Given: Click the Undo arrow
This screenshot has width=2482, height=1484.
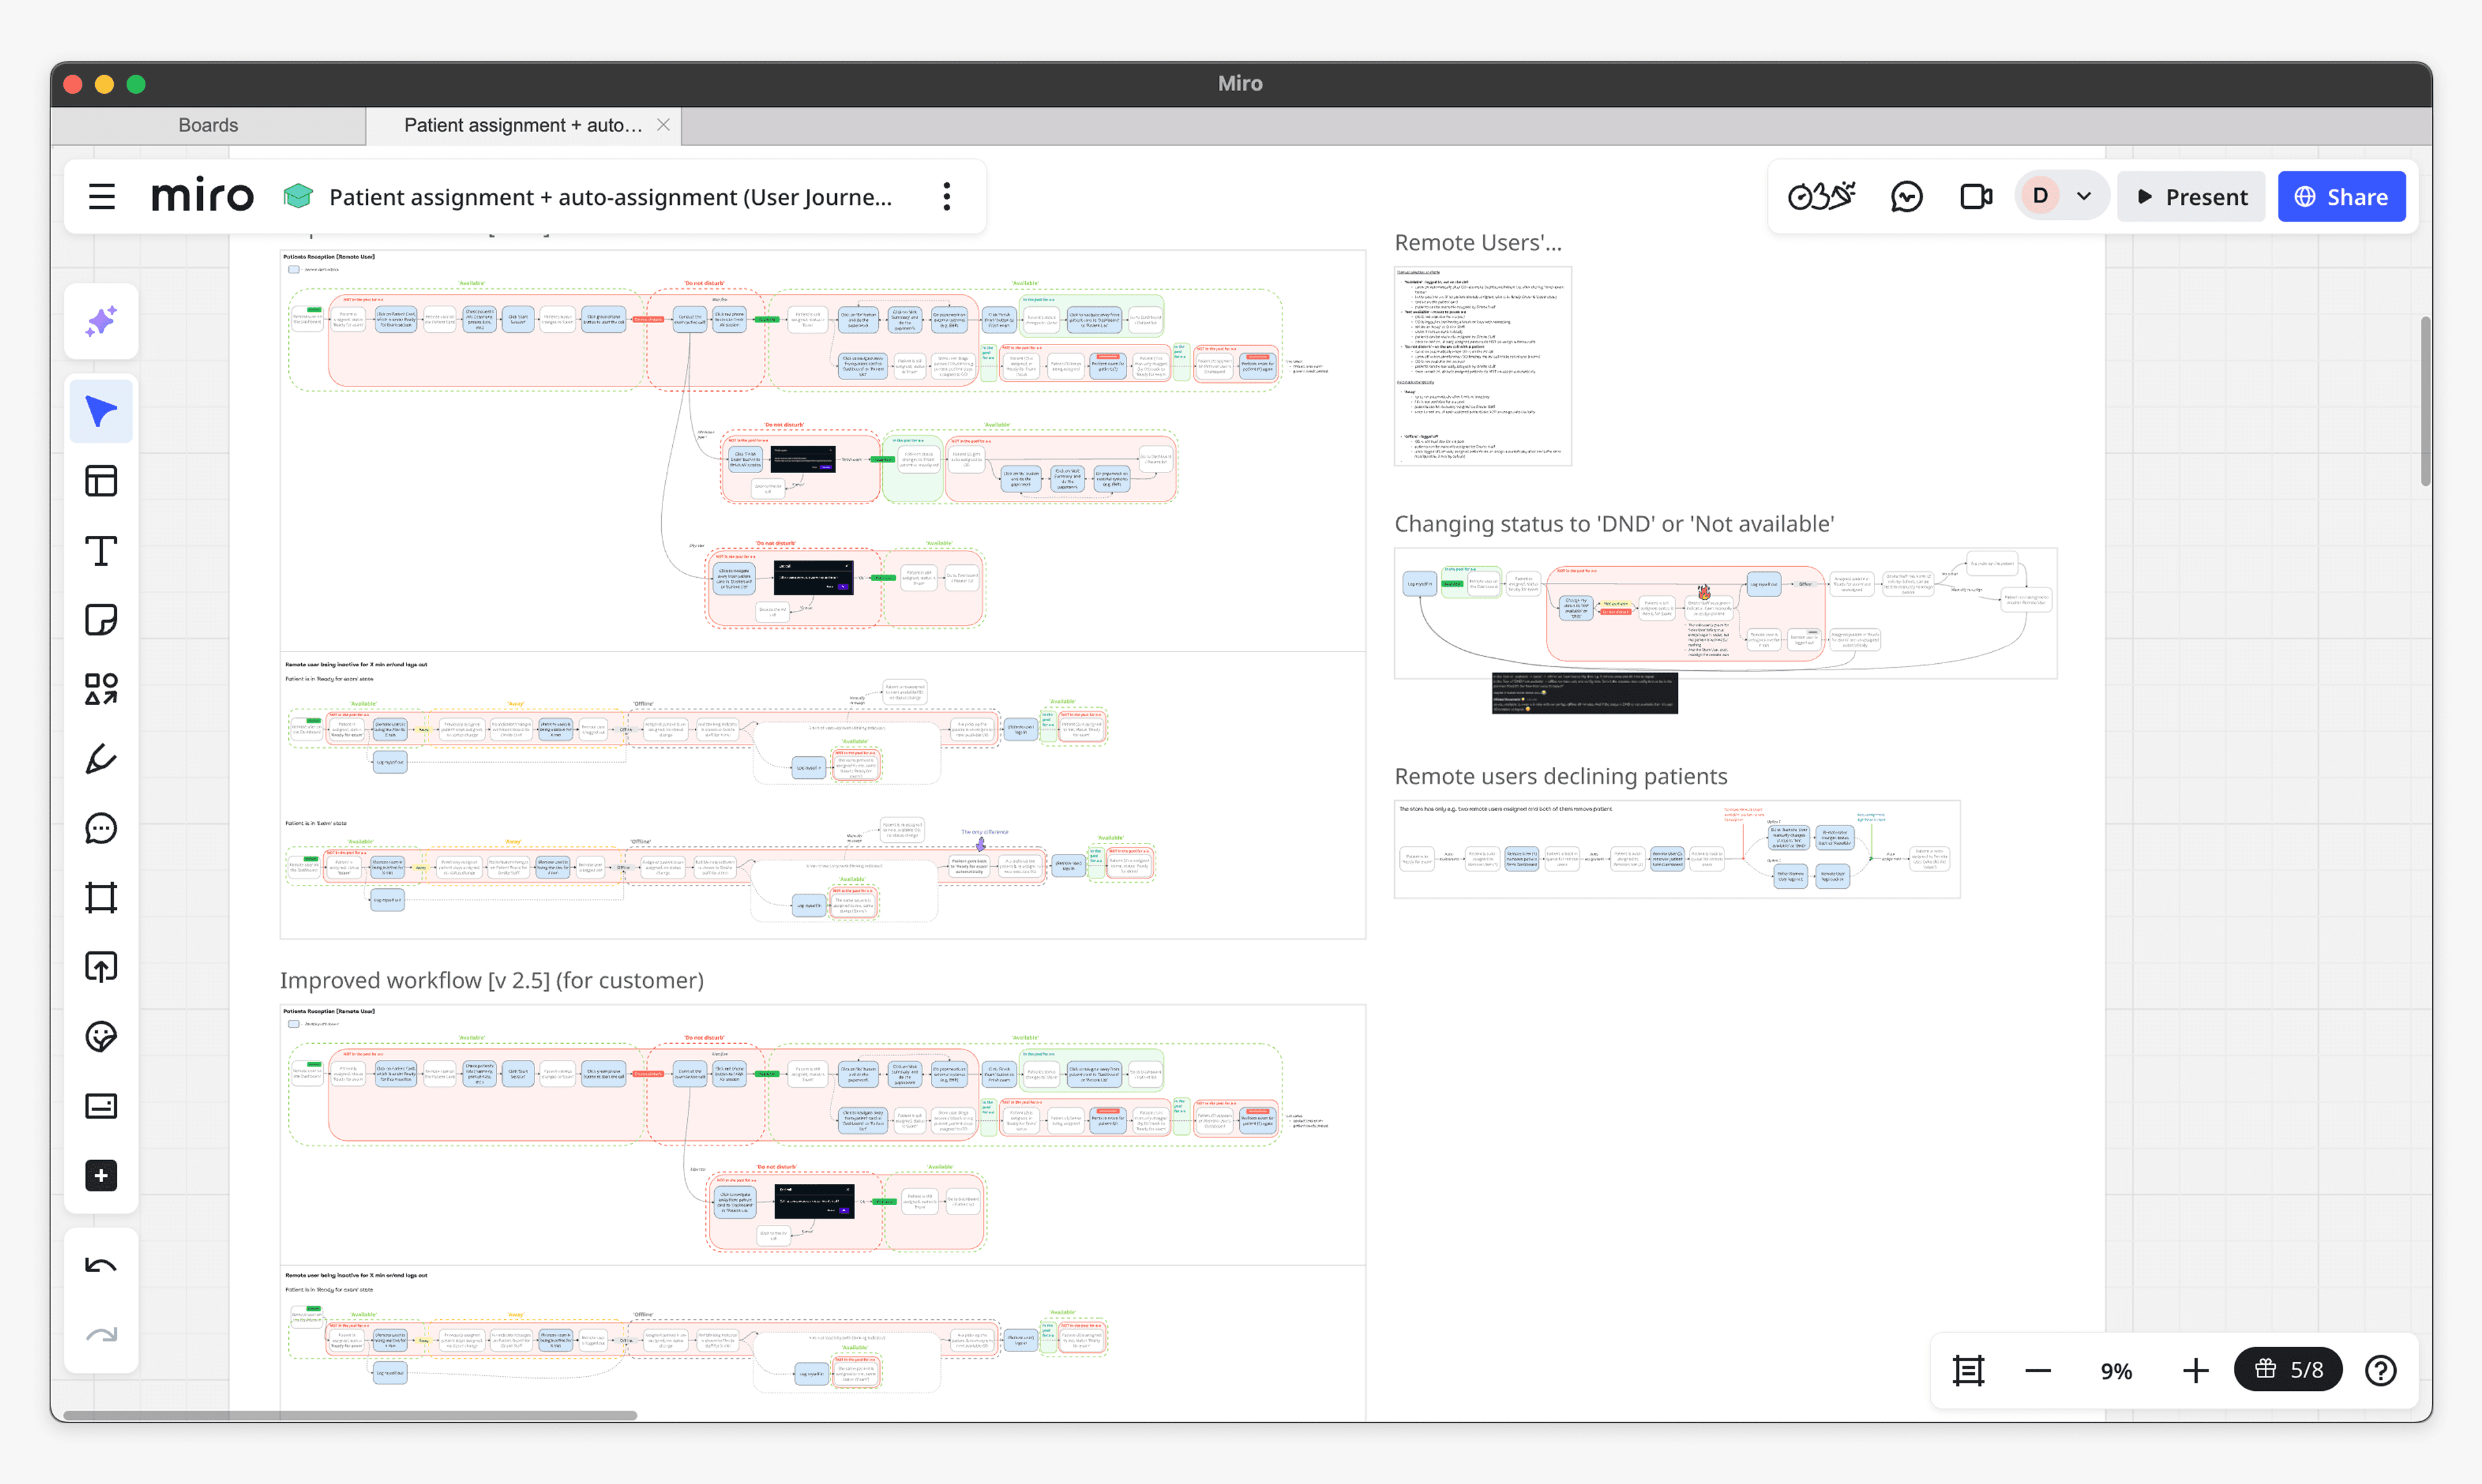Looking at the screenshot, I should coord(101,1266).
